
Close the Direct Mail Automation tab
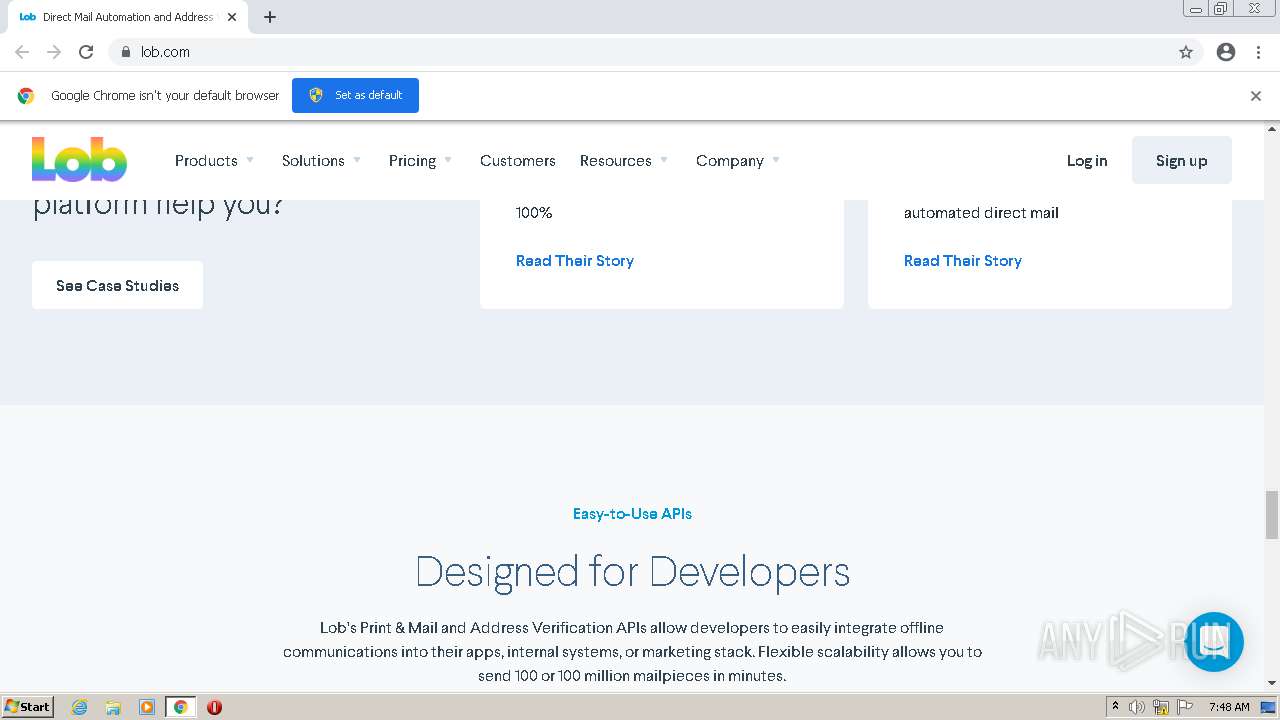pos(232,17)
